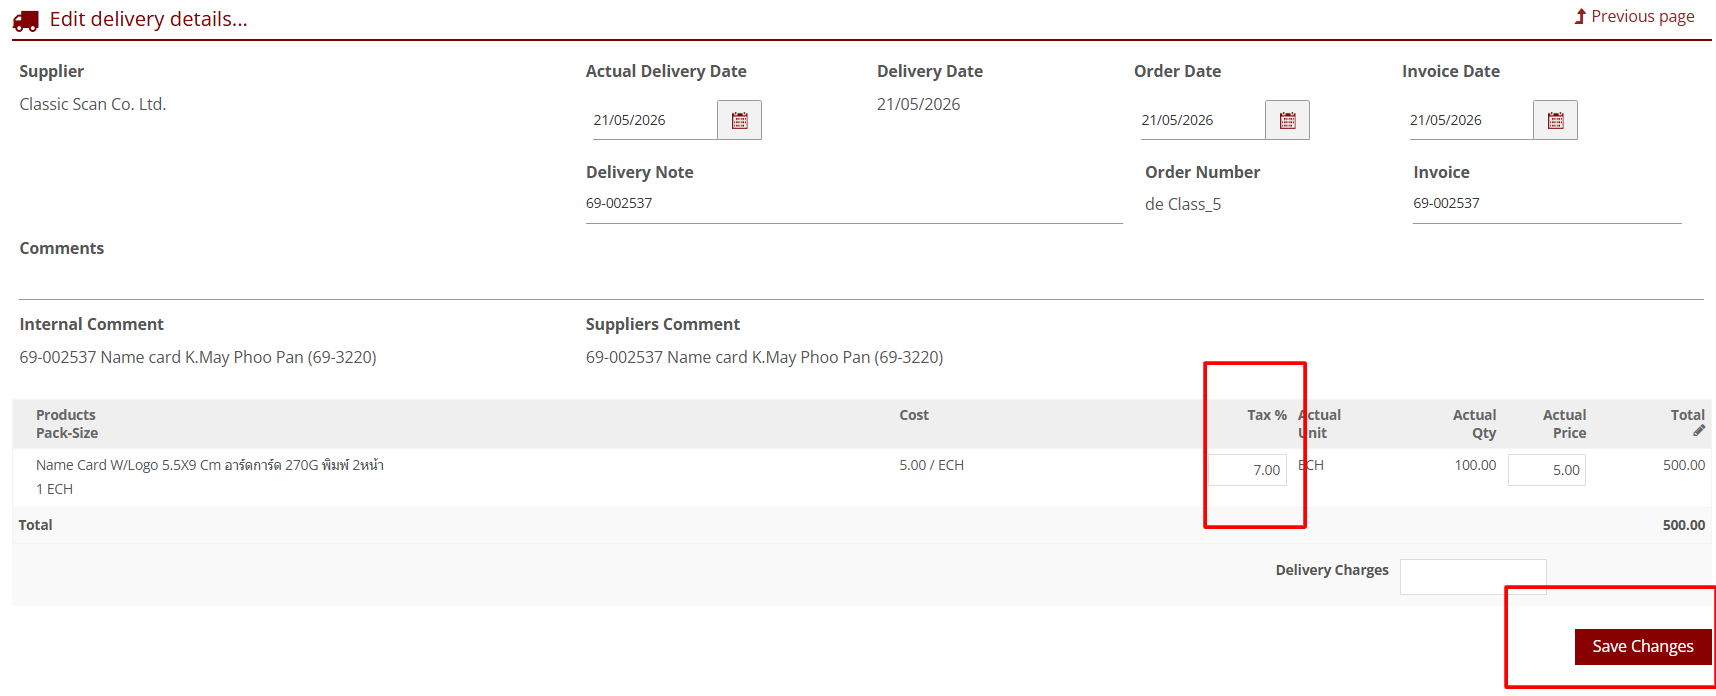The height and width of the screenshot is (696, 1716).
Task: Click the delivery truck icon in header
Action: click(26, 20)
